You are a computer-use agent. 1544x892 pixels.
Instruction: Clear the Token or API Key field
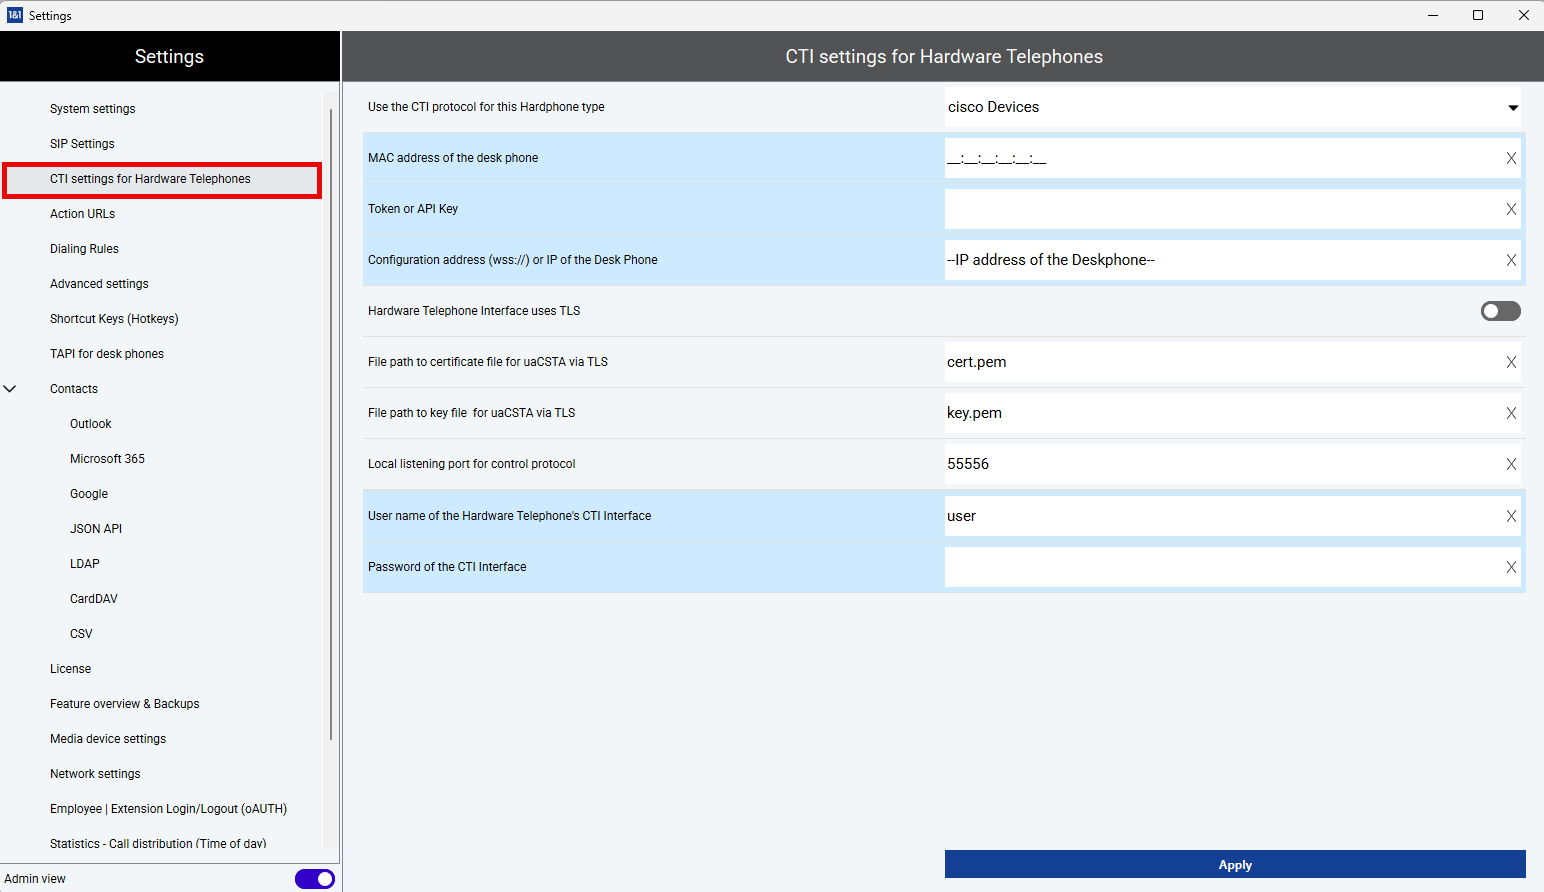coord(1511,209)
